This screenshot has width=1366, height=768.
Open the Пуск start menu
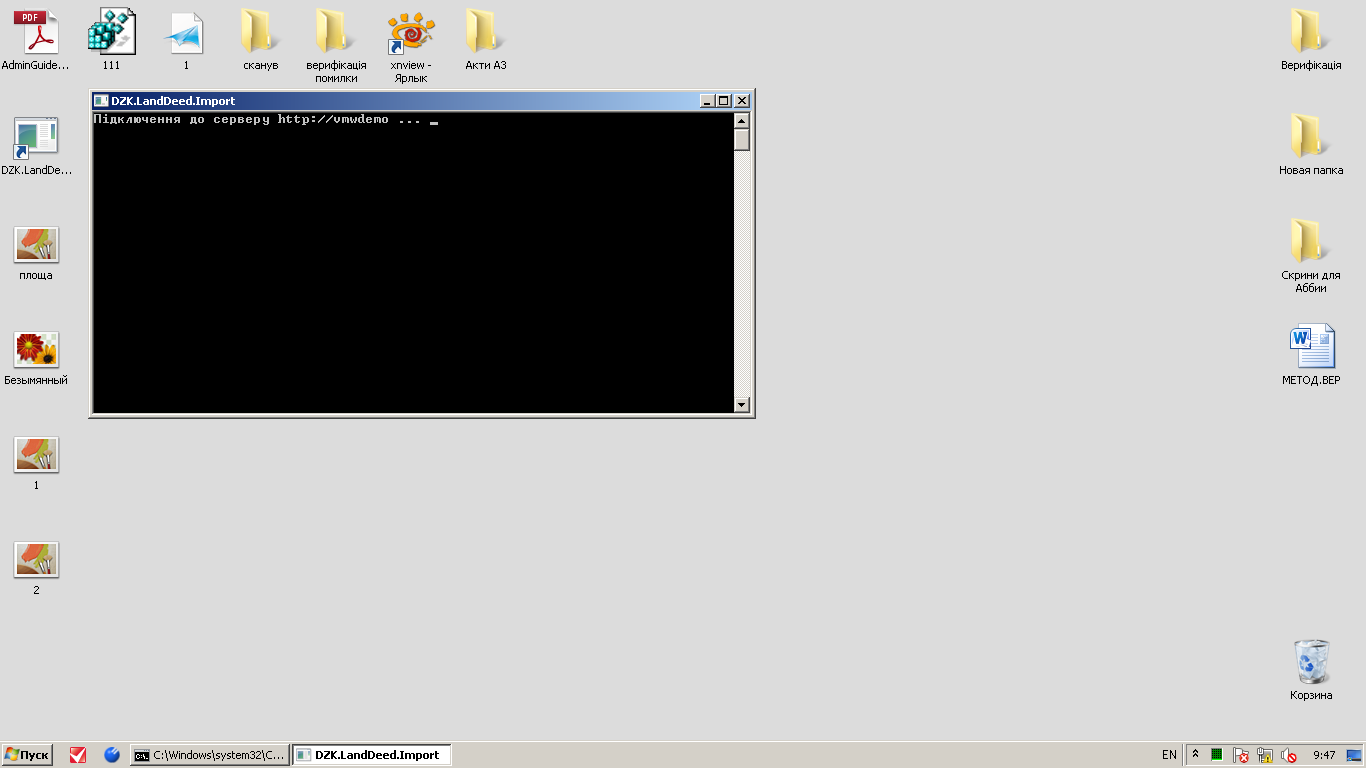tap(27, 755)
